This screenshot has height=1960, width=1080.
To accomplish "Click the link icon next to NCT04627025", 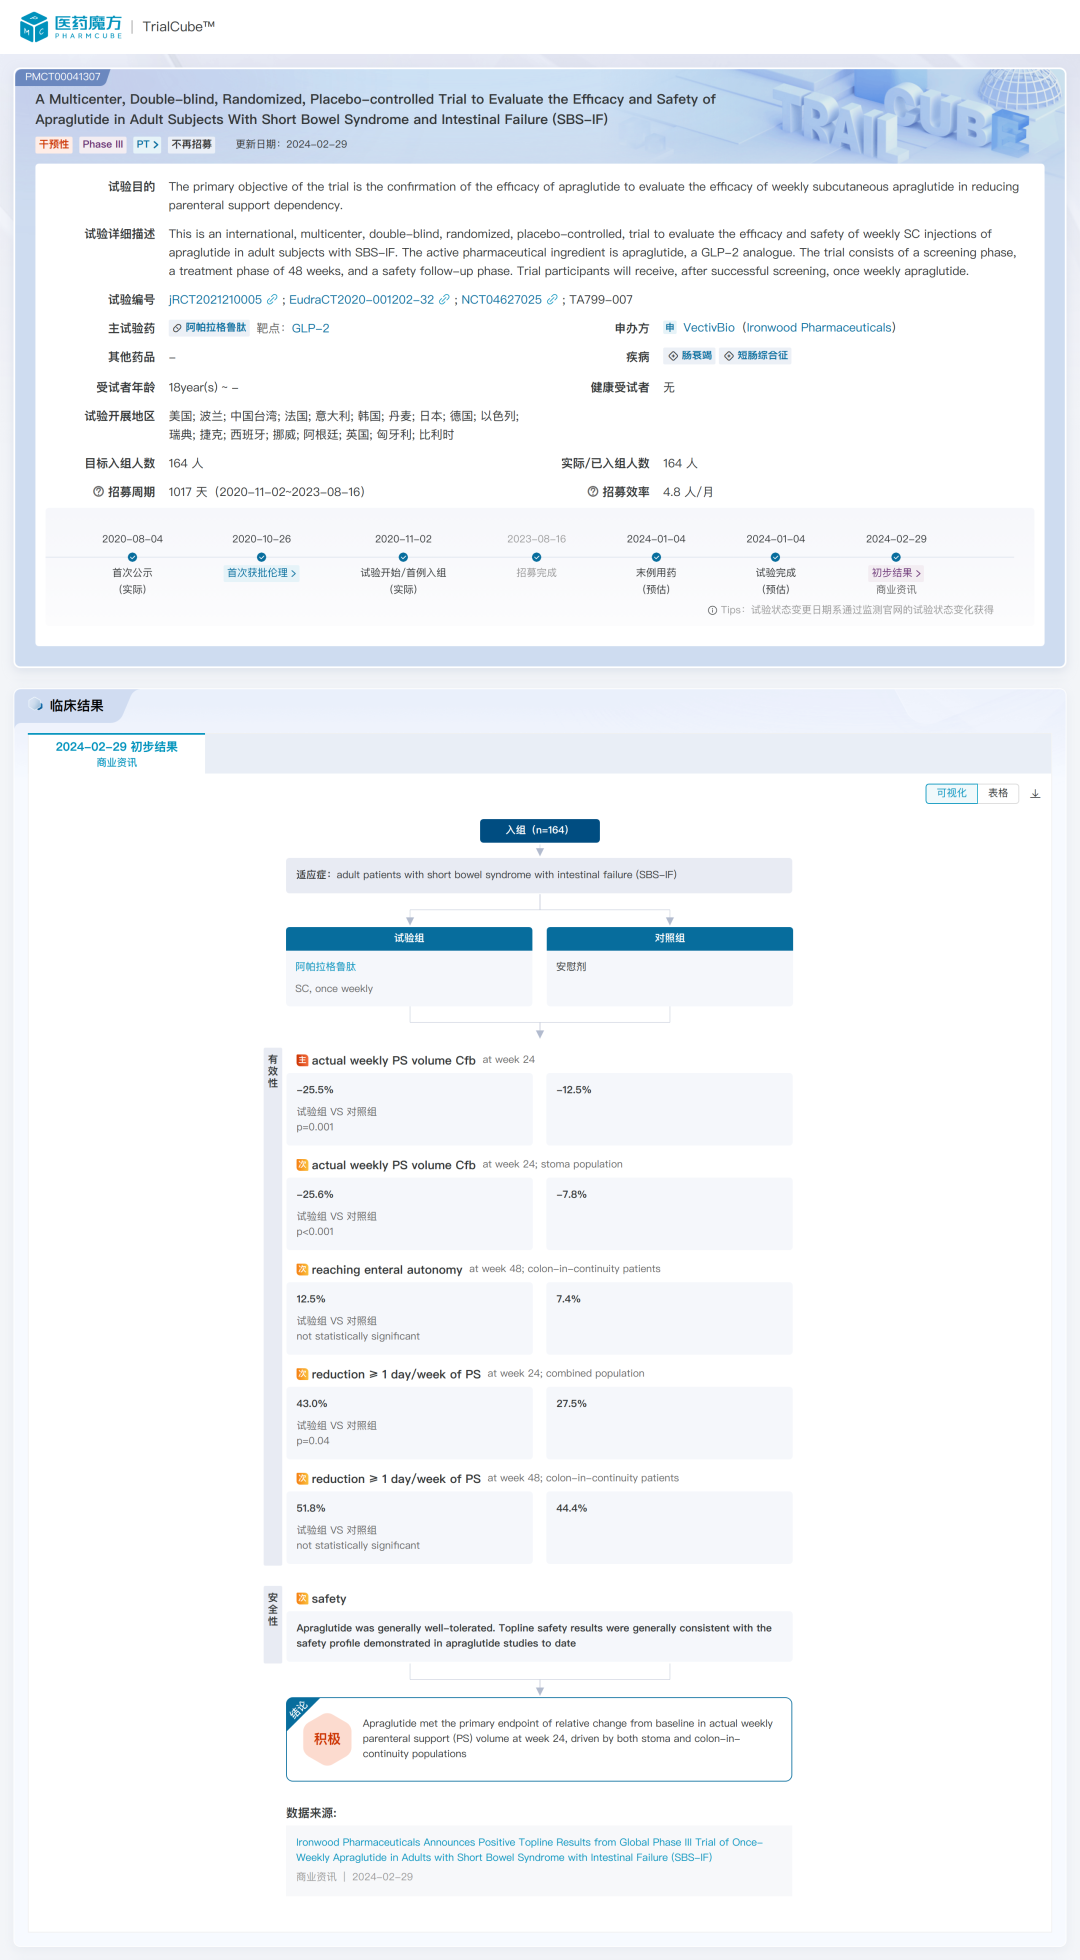I will coord(552,299).
